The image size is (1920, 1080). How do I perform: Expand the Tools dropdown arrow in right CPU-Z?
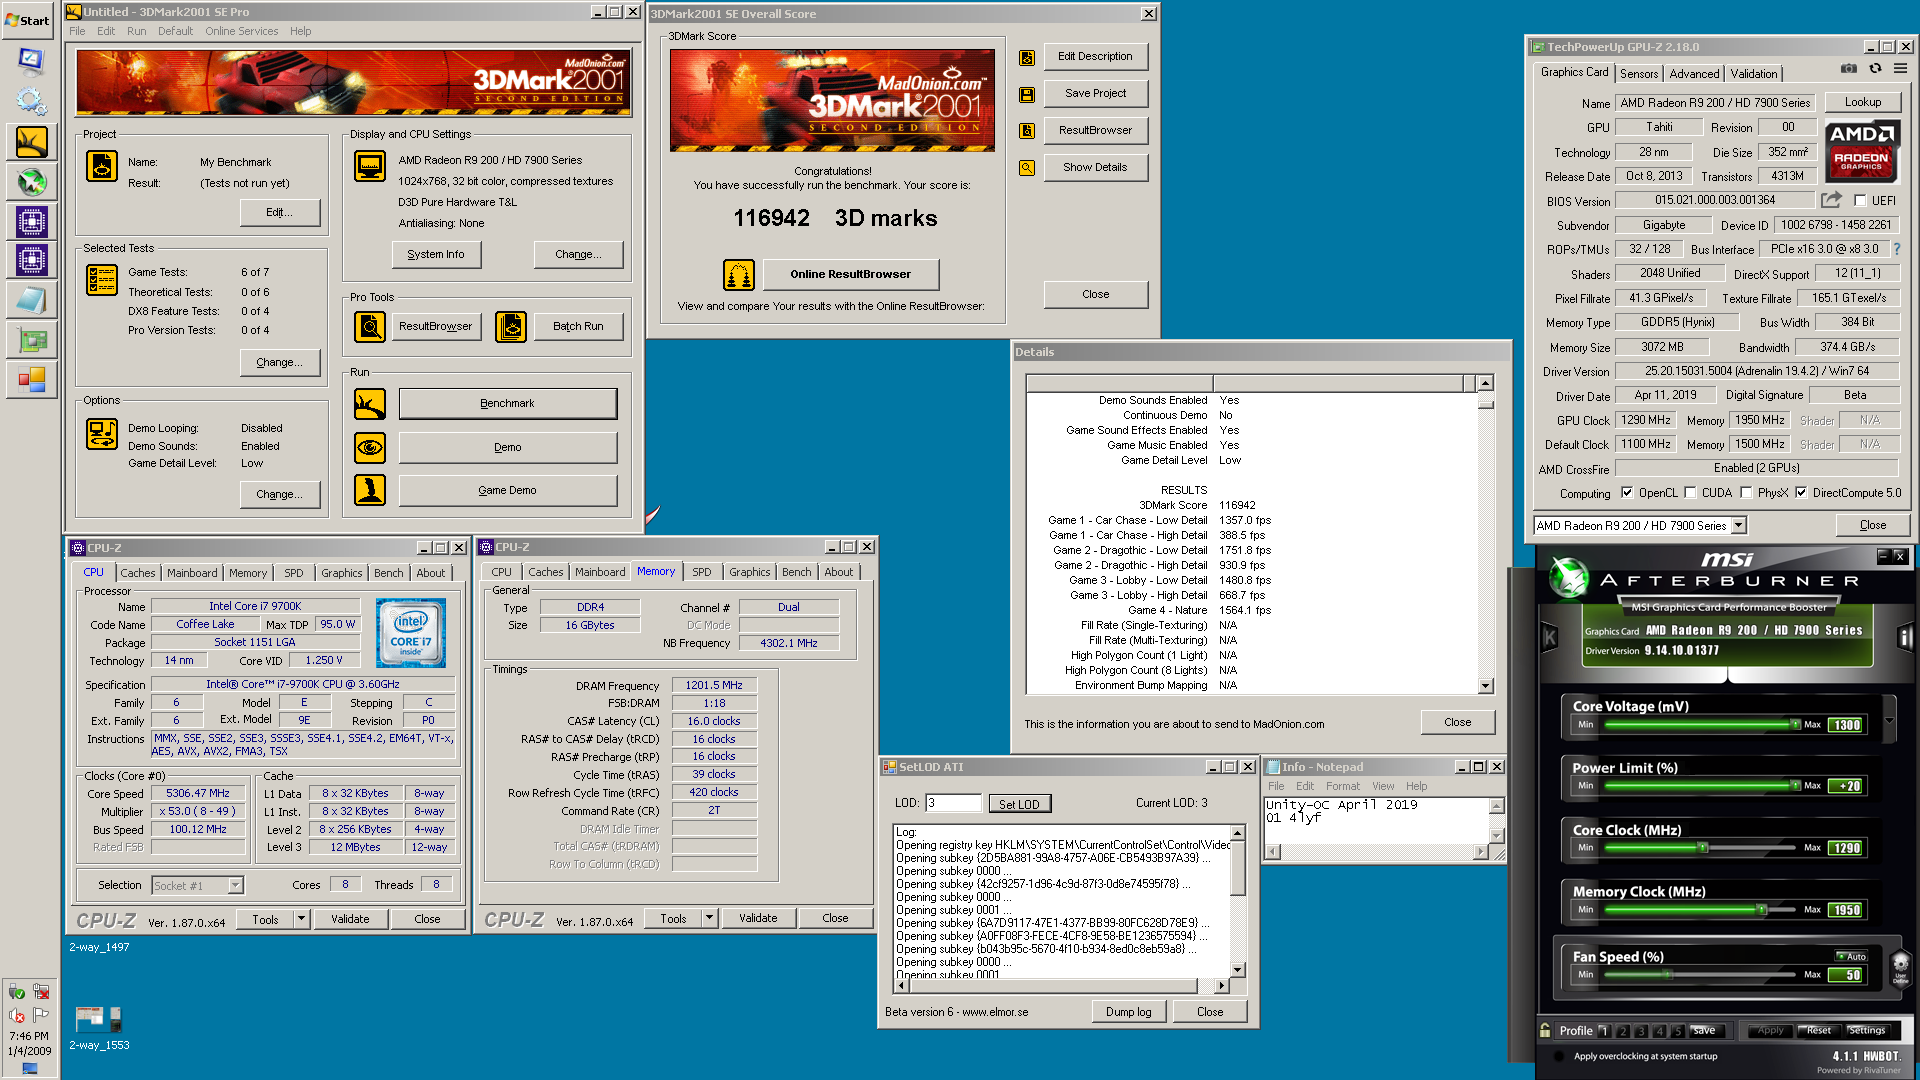point(709,918)
